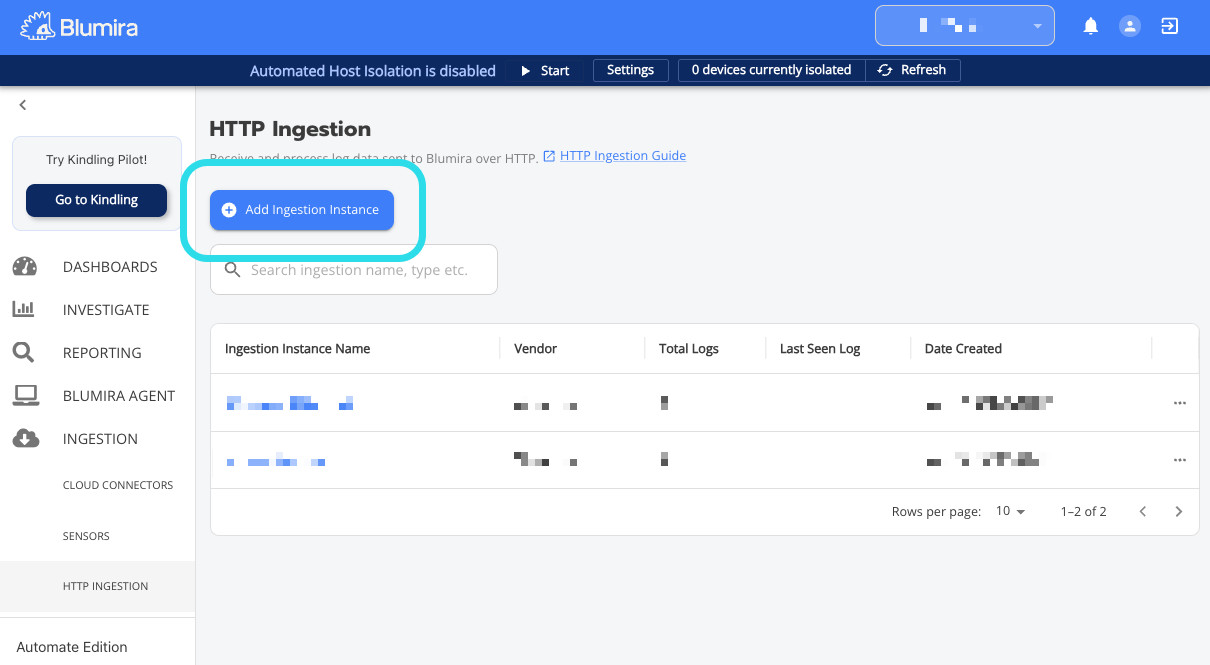
Task: Go to the previous page of results
Action: 1143,511
